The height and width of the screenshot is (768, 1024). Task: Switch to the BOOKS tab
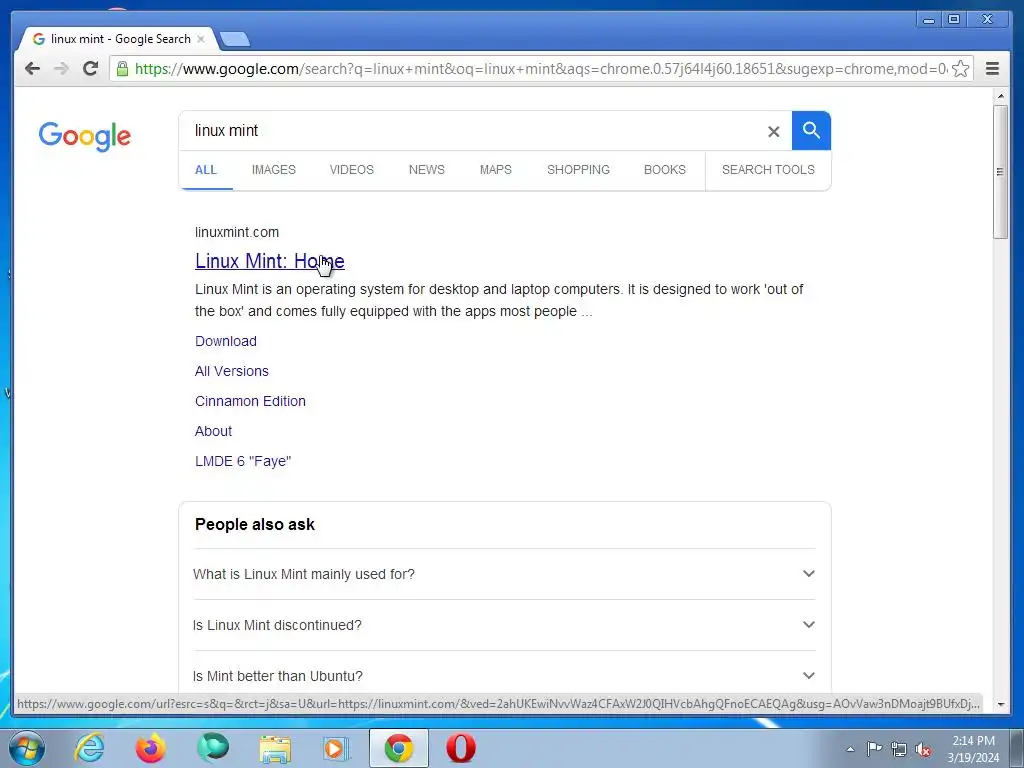[x=665, y=170]
